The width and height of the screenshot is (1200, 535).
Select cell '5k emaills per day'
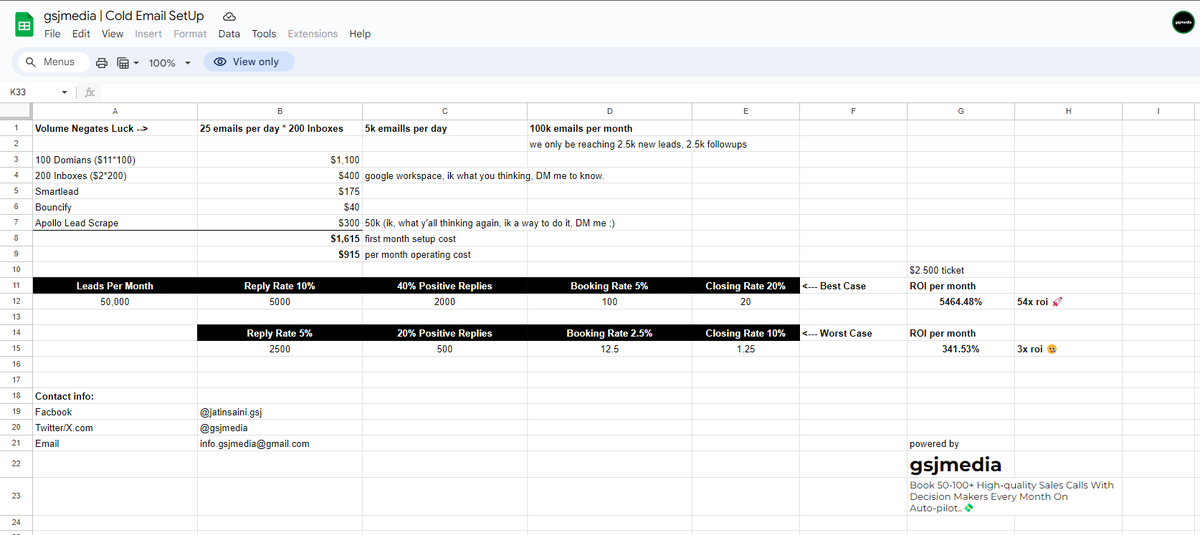click(444, 128)
